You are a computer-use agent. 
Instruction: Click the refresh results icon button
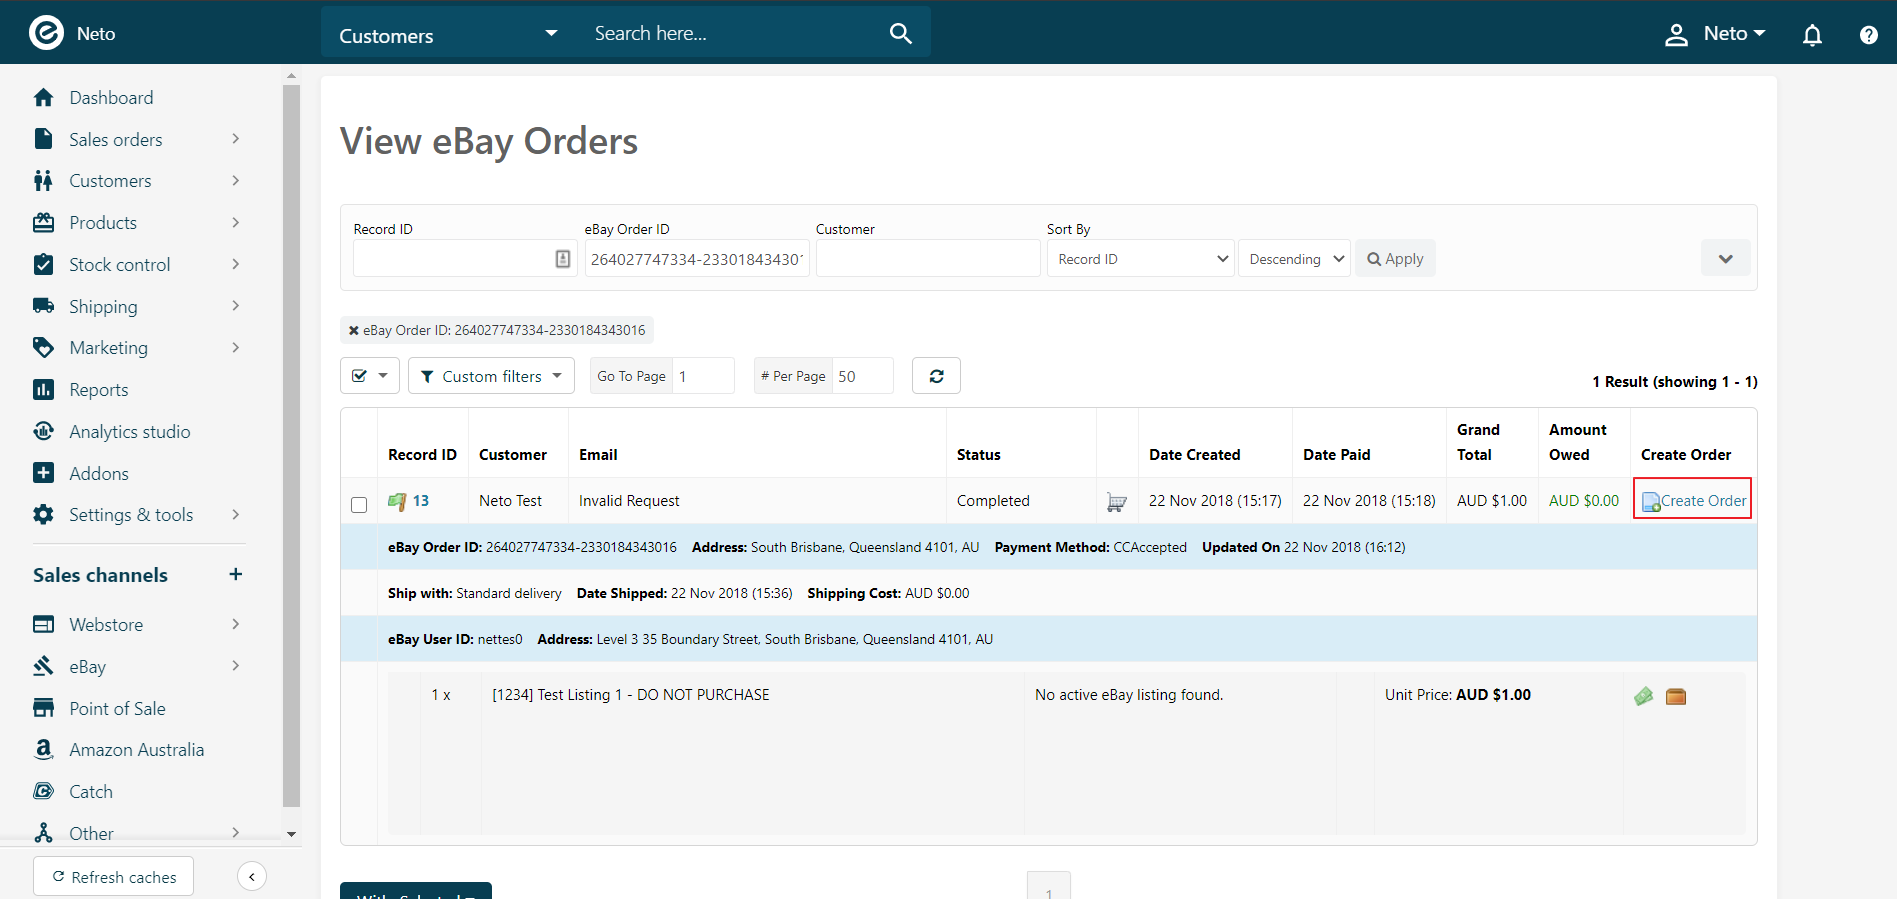[x=936, y=376]
